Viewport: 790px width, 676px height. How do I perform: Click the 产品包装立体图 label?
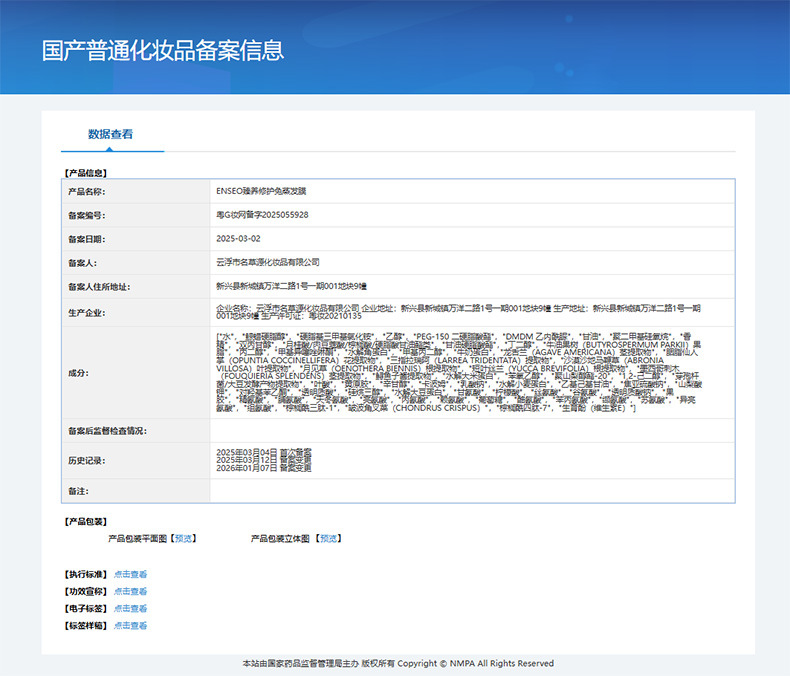coord(280,538)
